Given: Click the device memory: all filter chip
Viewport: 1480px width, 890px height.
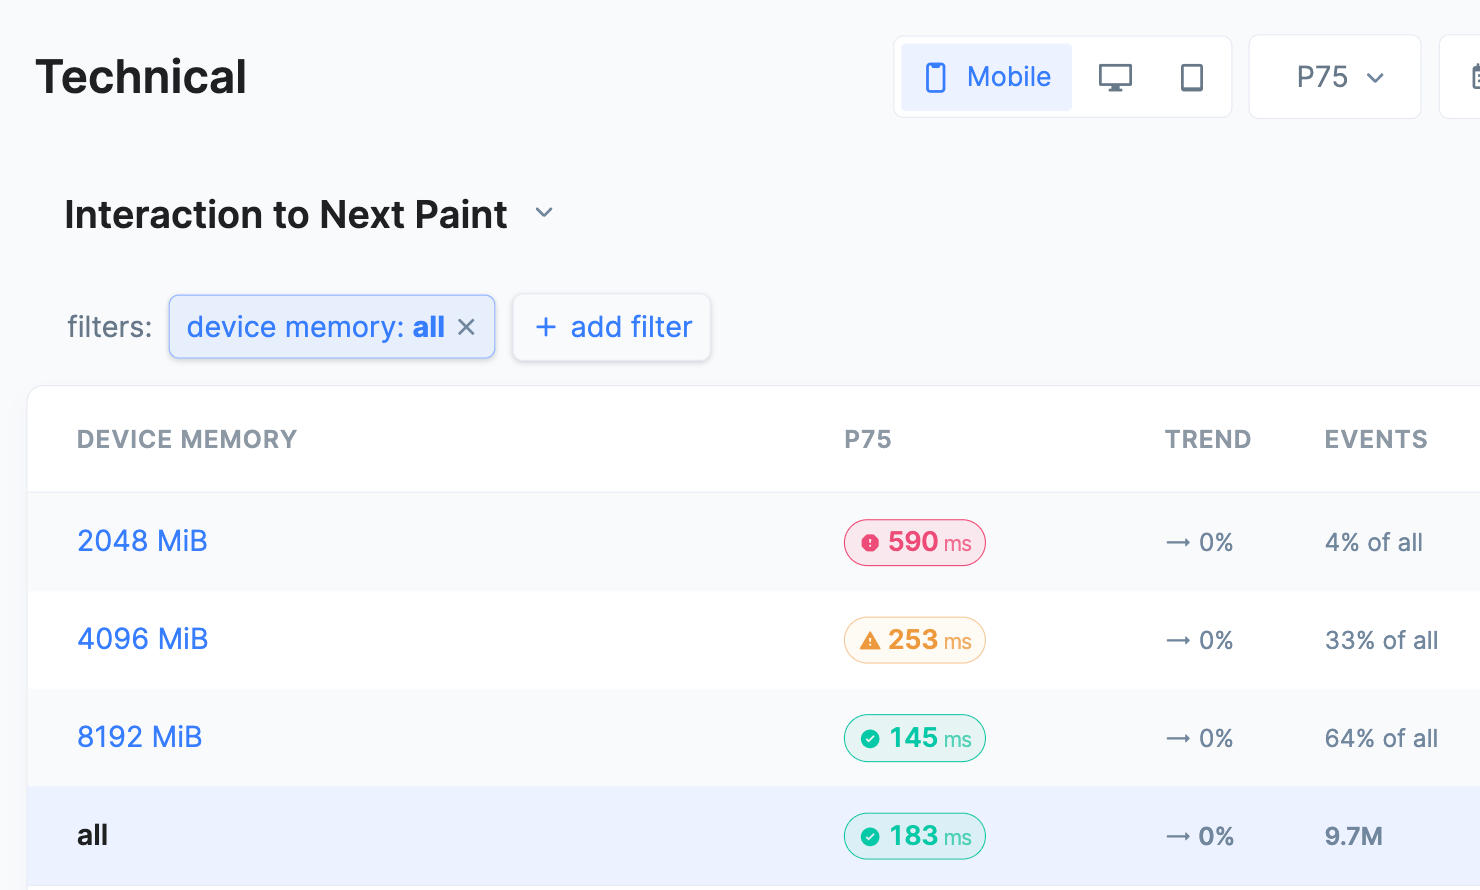Looking at the screenshot, I should coord(314,327).
